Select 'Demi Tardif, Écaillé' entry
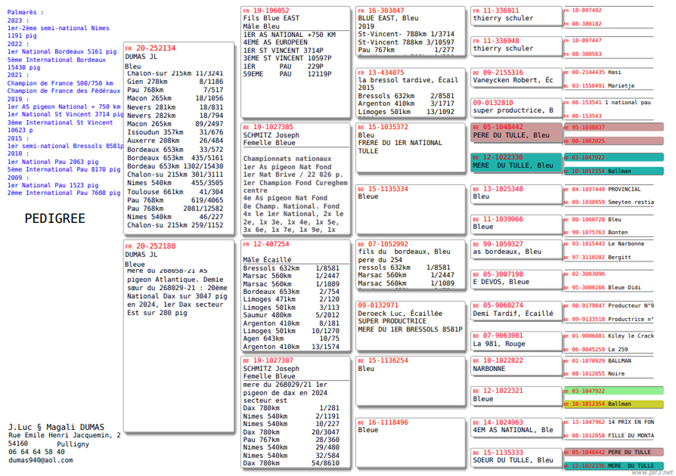 tap(516, 310)
